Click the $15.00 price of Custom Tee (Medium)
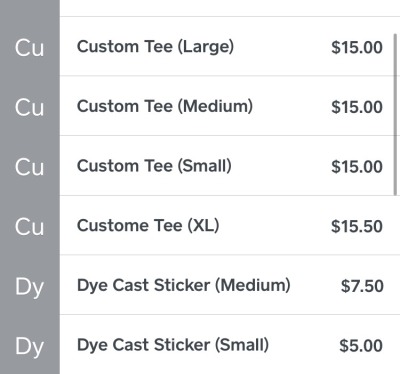 (x=357, y=107)
